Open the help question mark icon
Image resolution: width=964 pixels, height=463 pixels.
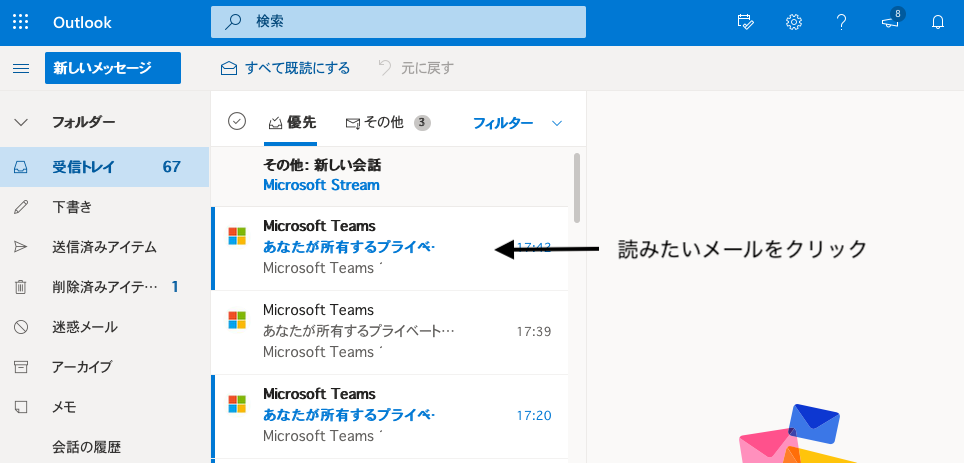(842, 22)
